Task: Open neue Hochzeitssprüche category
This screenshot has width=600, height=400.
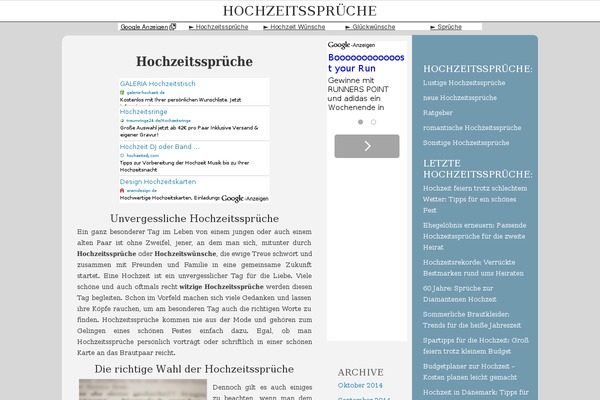Action: [x=460, y=98]
